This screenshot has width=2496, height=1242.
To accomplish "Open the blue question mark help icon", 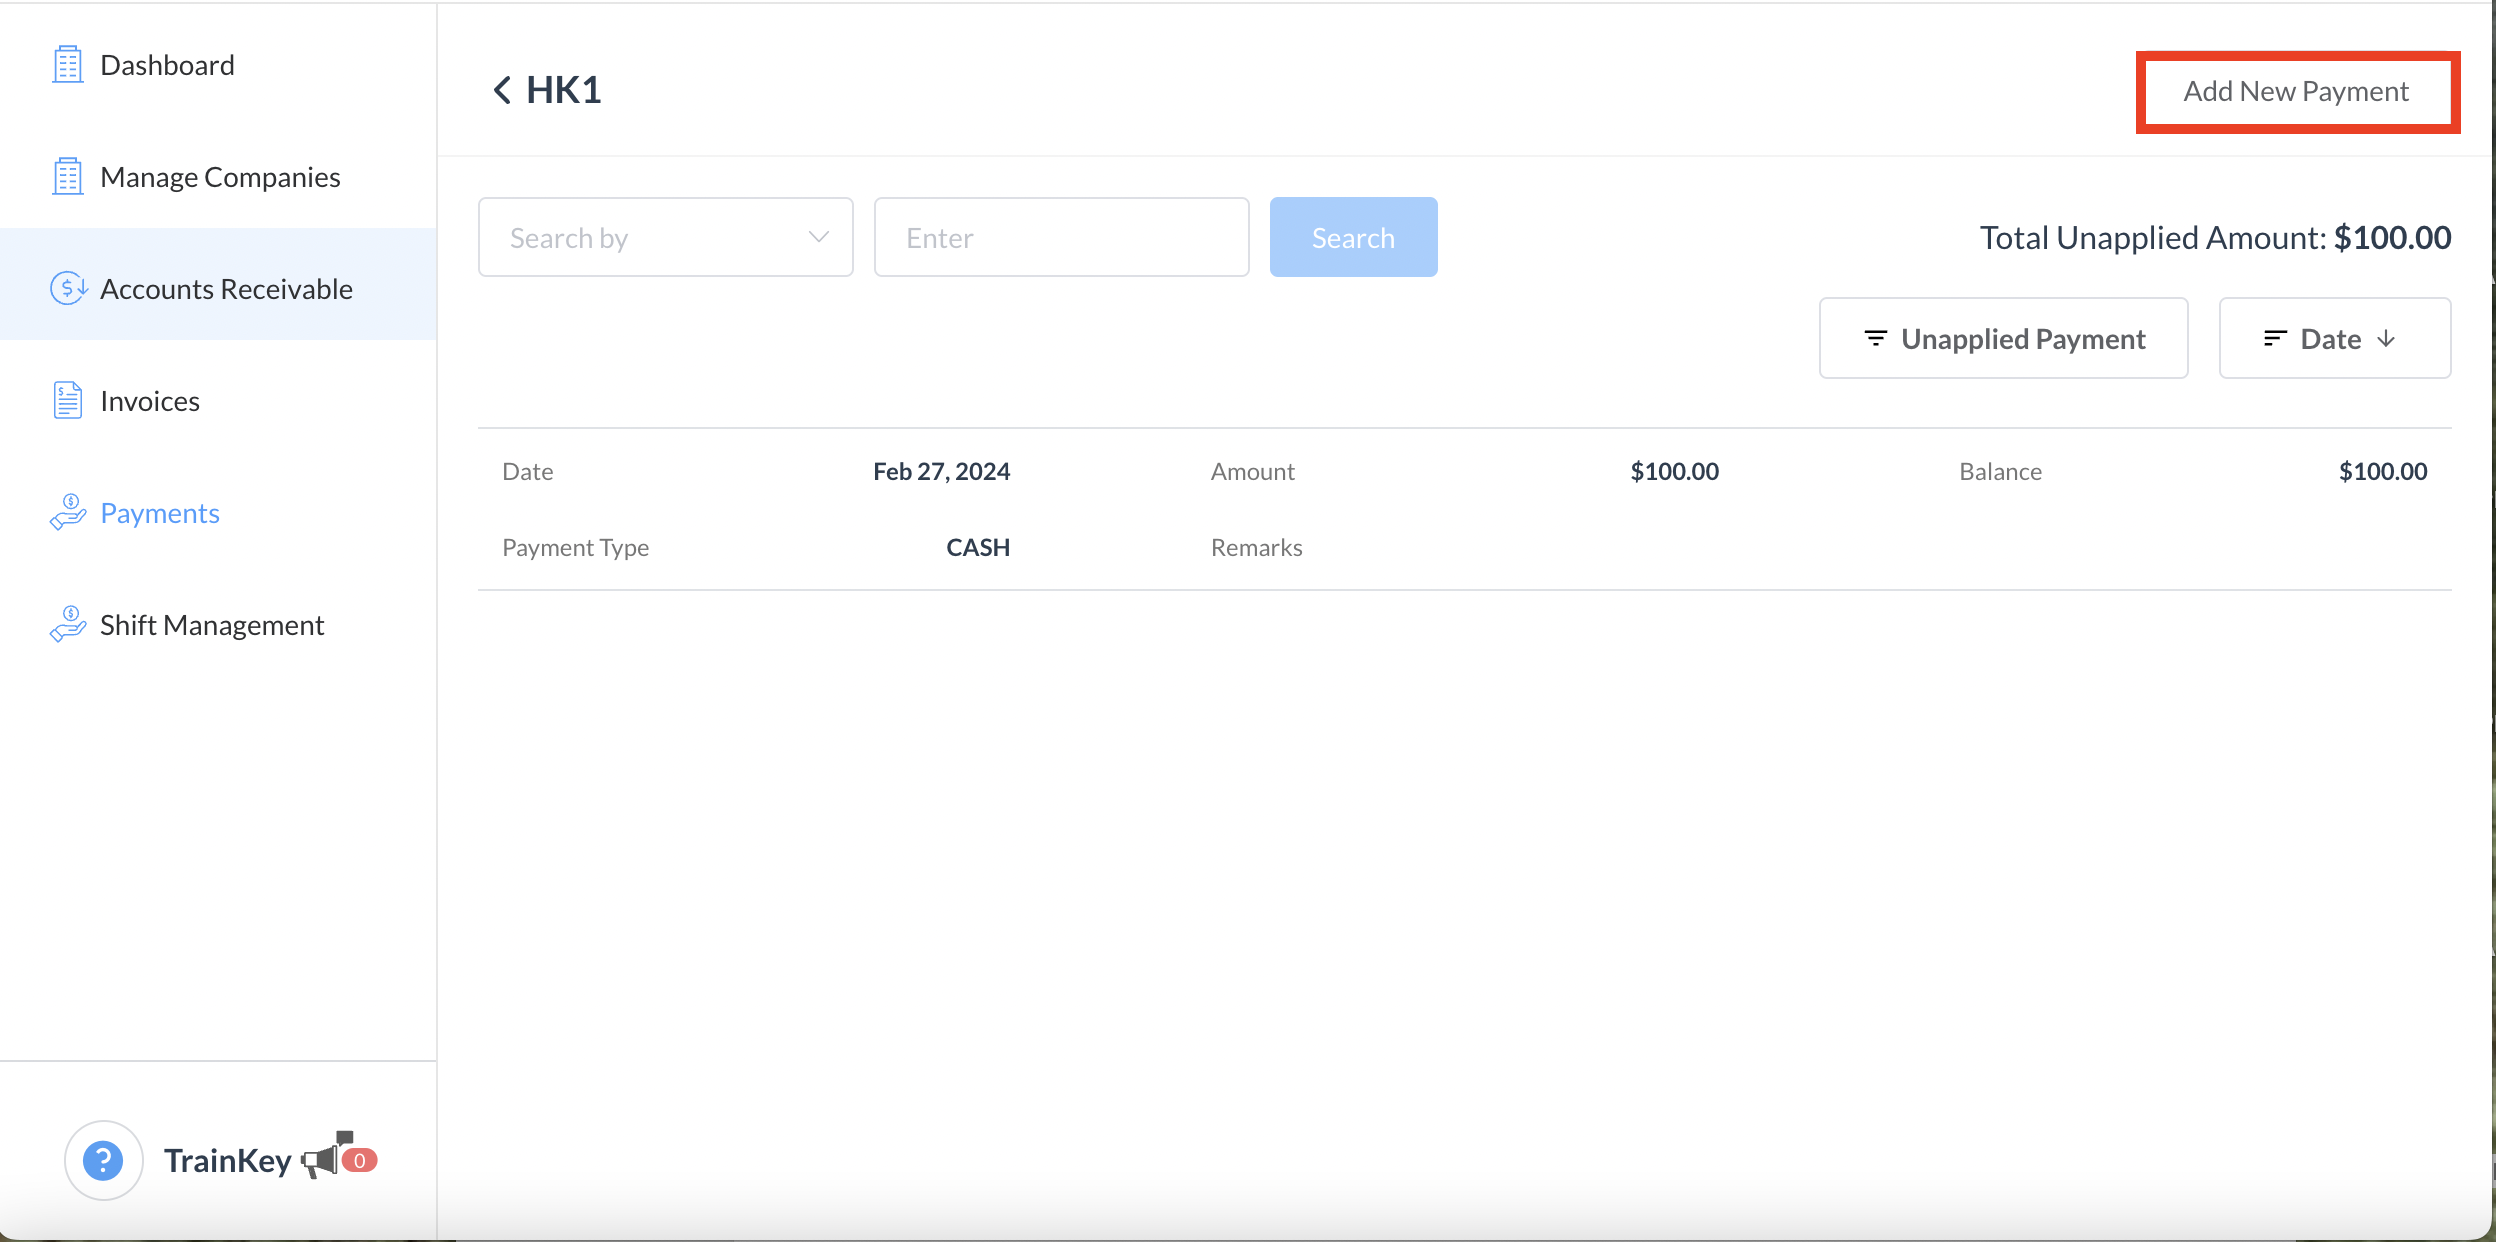I will click(x=103, y=1160).
